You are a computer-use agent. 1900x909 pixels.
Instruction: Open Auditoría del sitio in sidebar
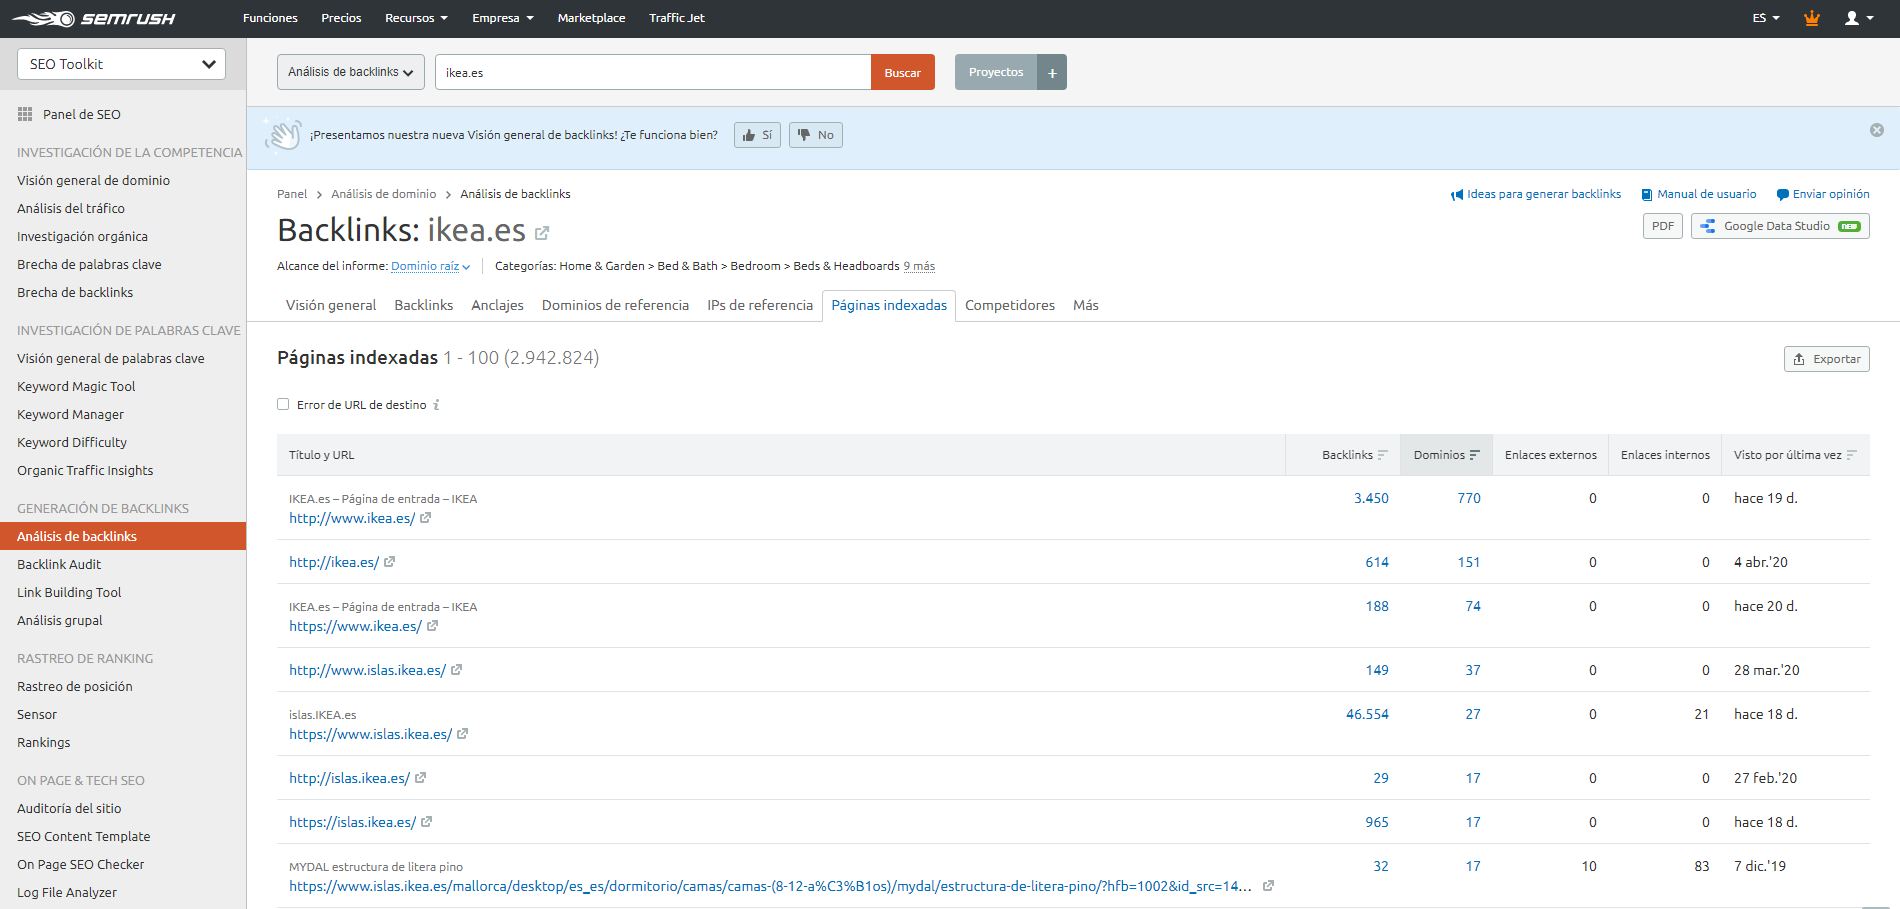click(x=69, y=808)
